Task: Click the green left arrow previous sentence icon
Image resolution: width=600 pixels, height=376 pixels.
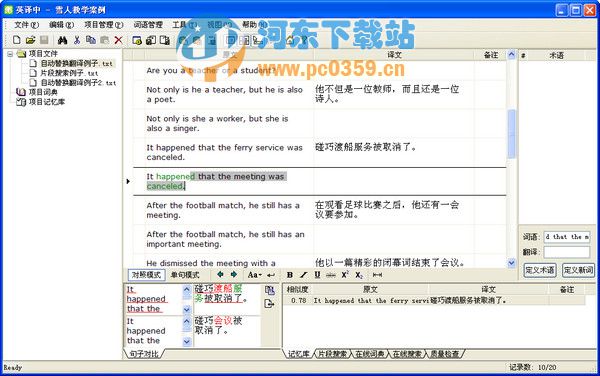Action: [x=220, y=274]
